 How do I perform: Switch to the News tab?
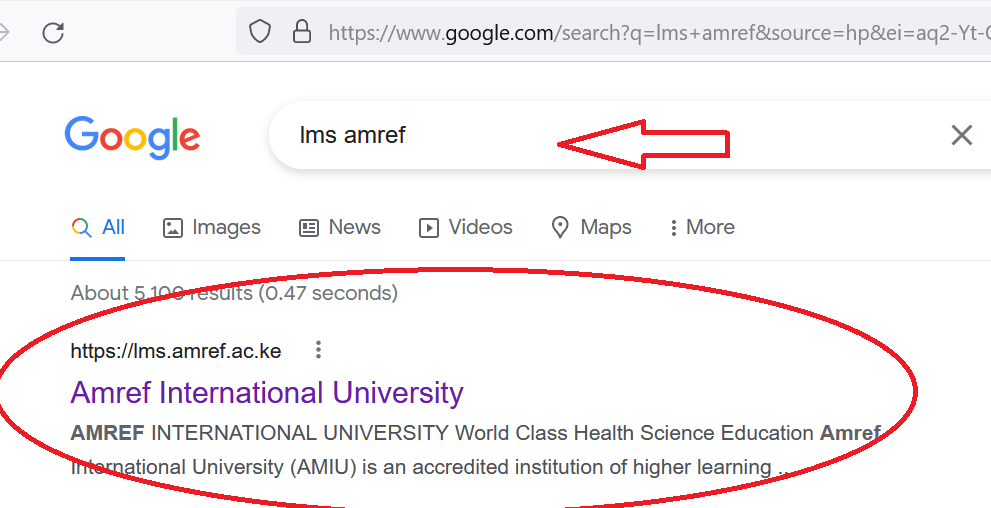click(340, 227)
